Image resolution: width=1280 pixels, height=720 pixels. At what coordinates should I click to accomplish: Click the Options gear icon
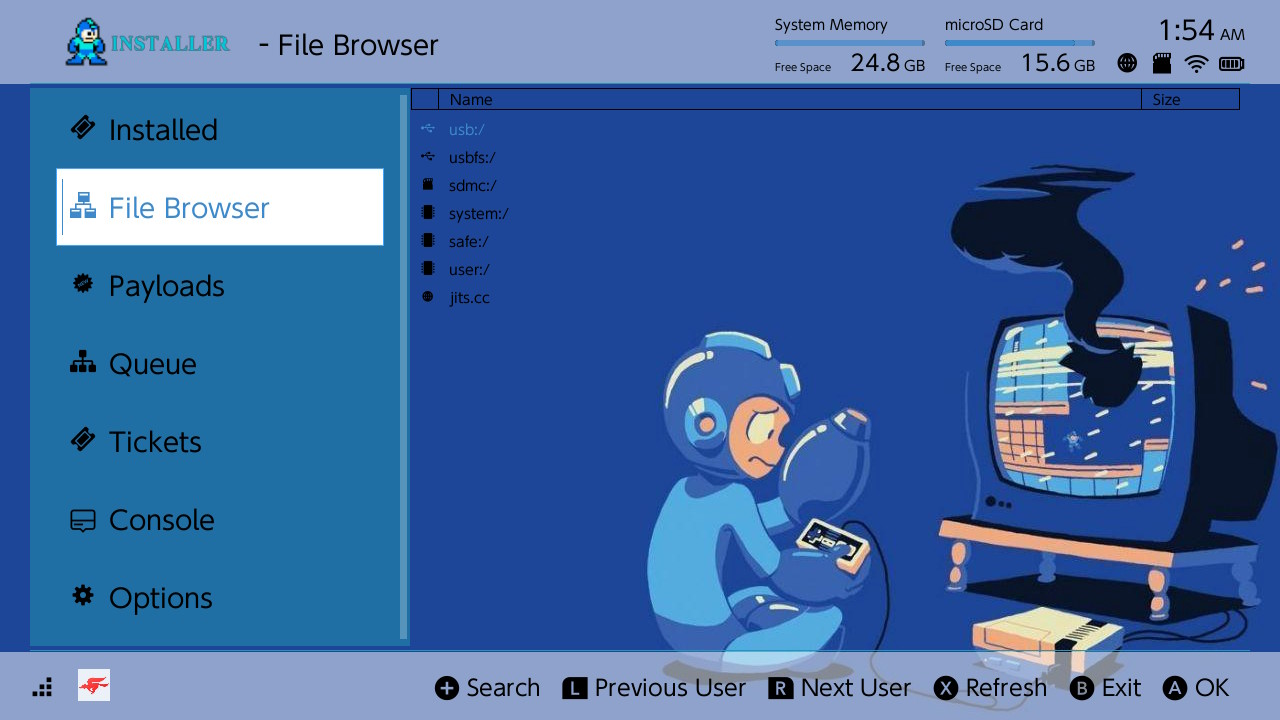tap(83, 596)
